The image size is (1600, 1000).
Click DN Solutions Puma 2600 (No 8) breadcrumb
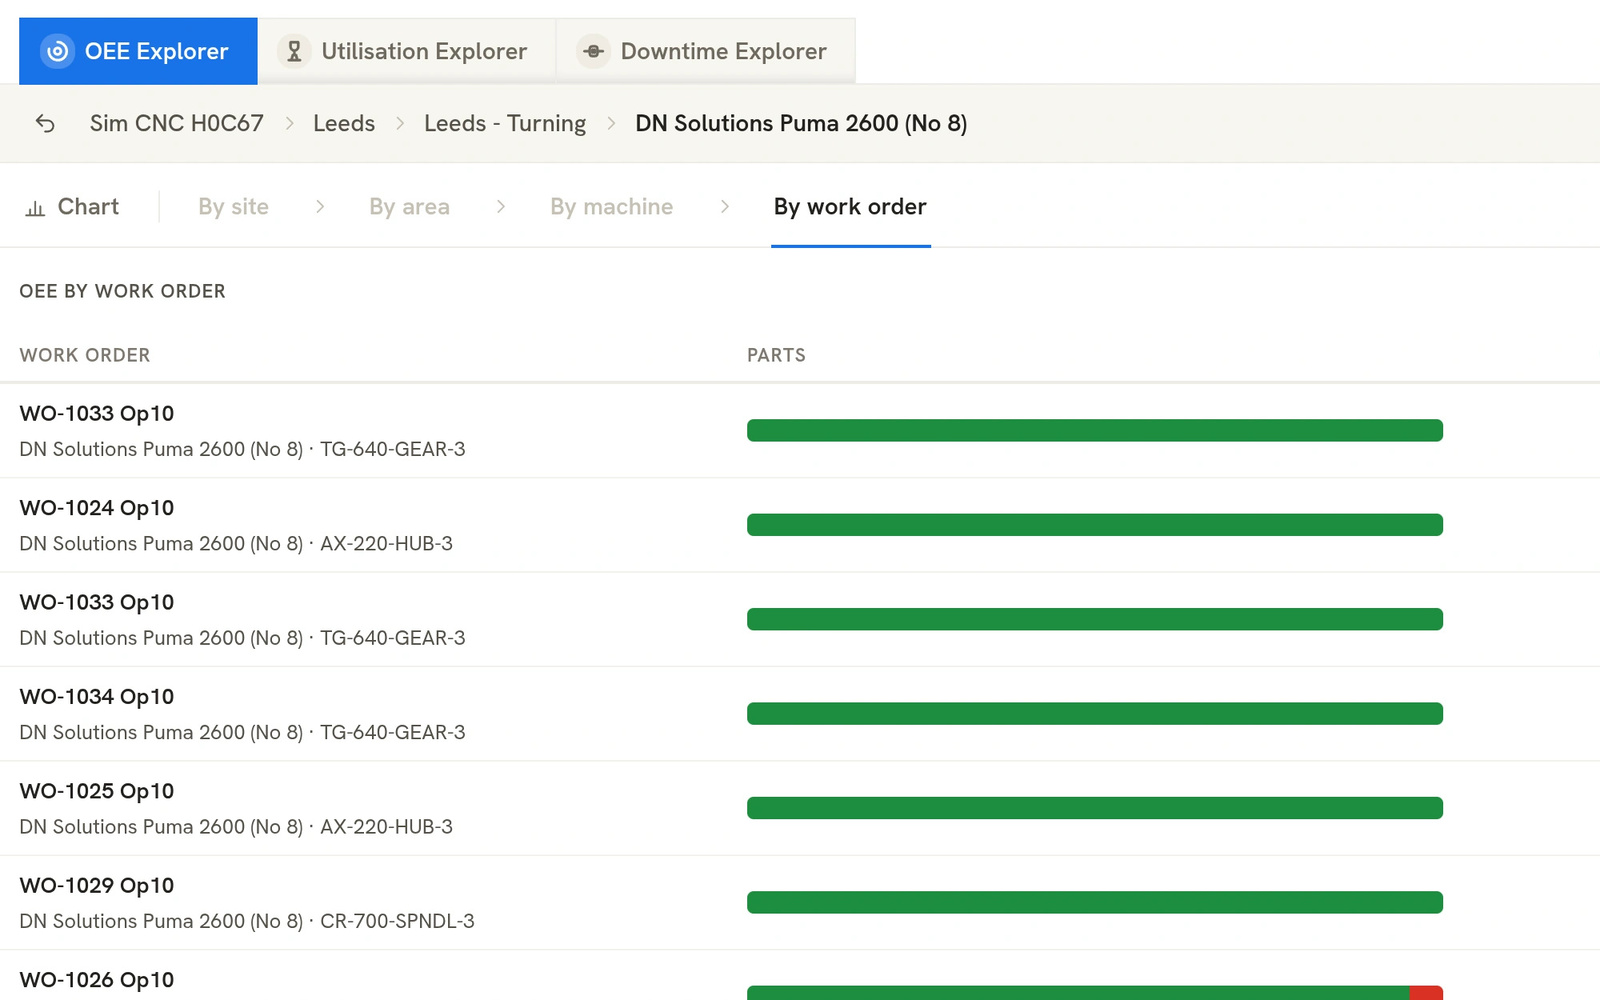(801, 123)
